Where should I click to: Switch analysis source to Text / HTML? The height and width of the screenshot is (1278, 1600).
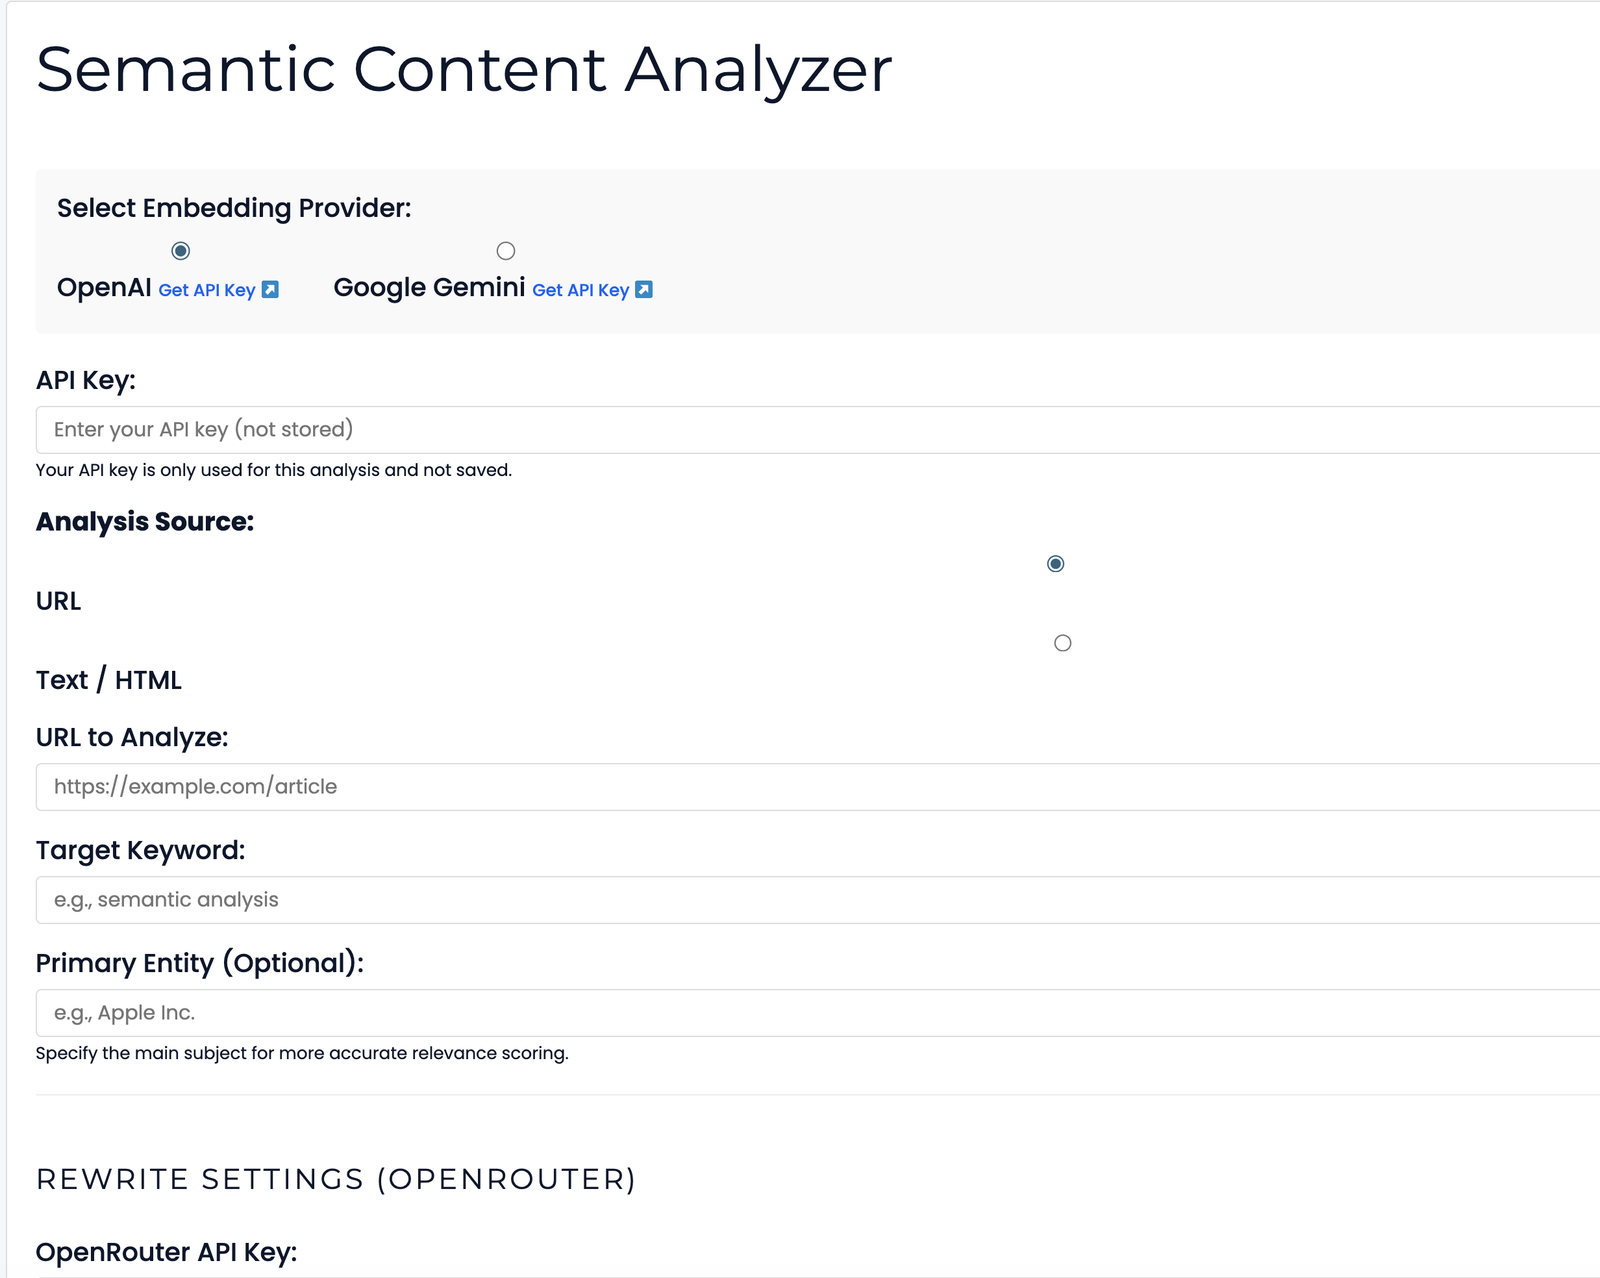[x=1063, y=643]
